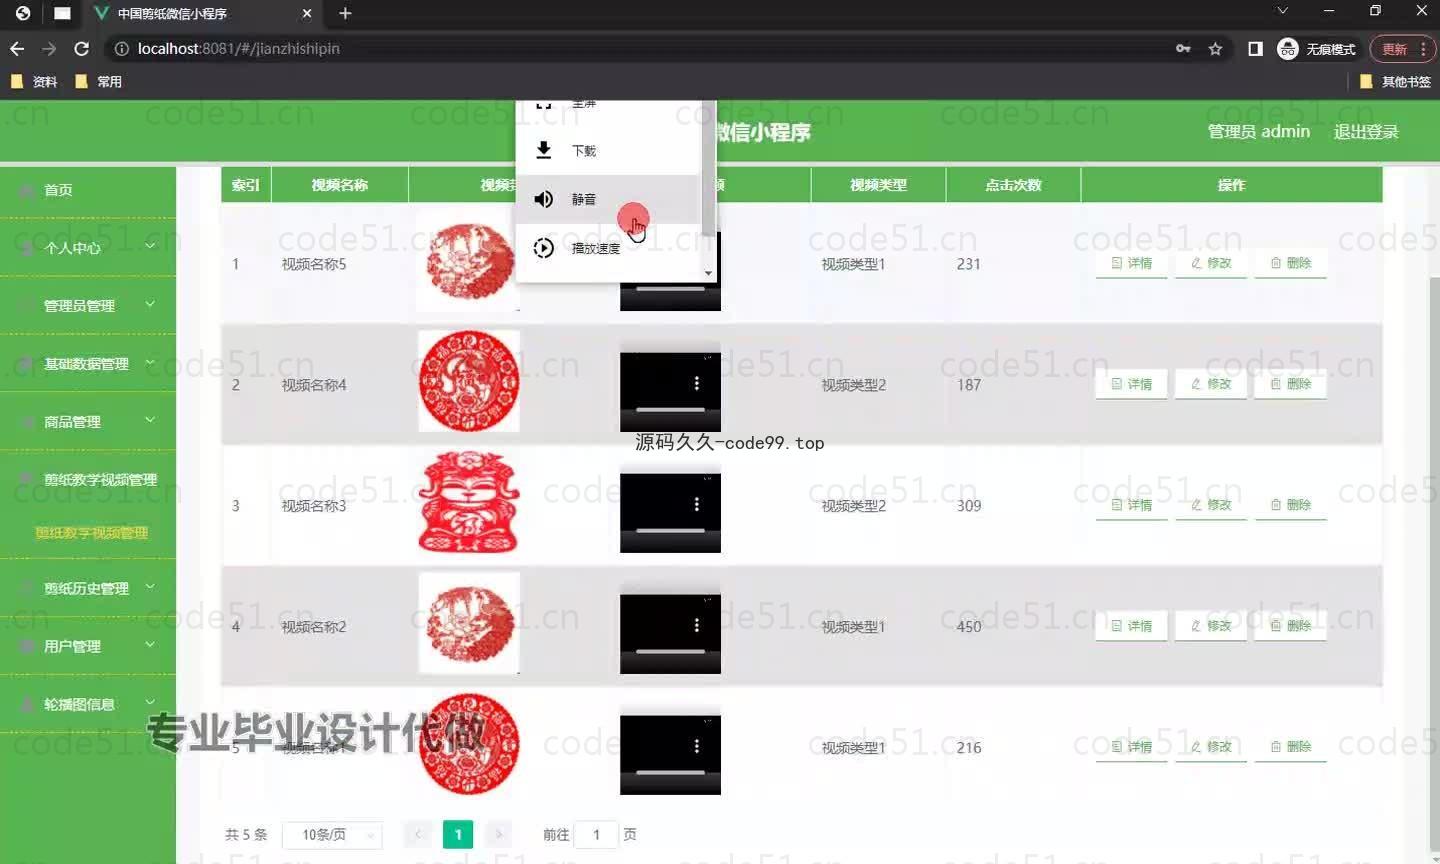Open the 其他书签 bookmarks folder
Viewport: 1440px width, 864px height.
point(1395,82)
